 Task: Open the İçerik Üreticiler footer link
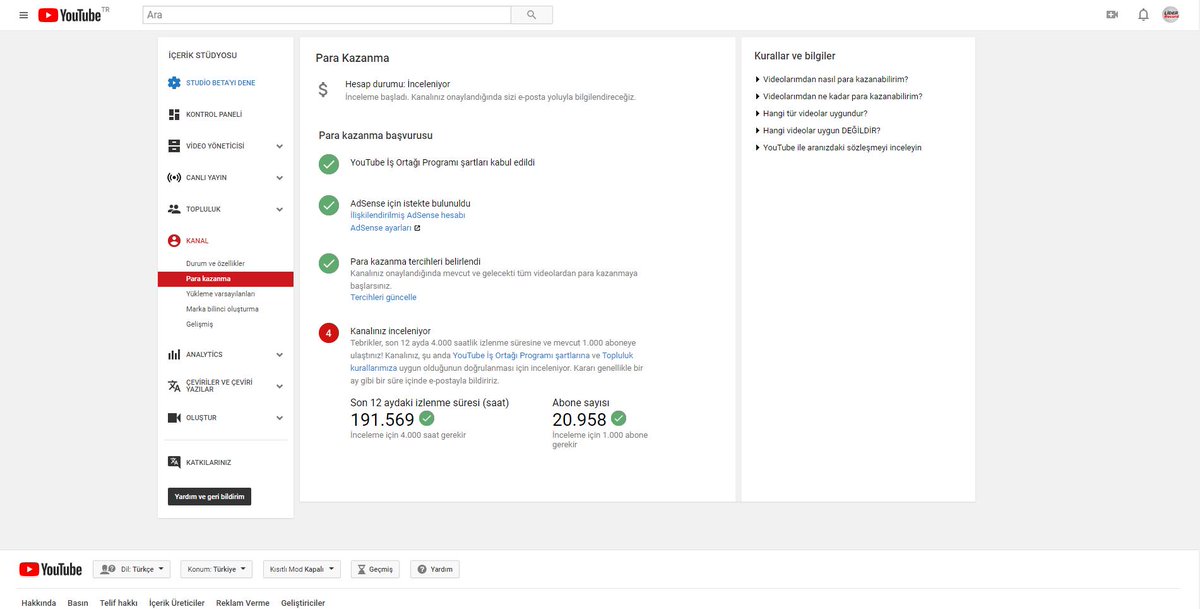[x=177, y=603]
